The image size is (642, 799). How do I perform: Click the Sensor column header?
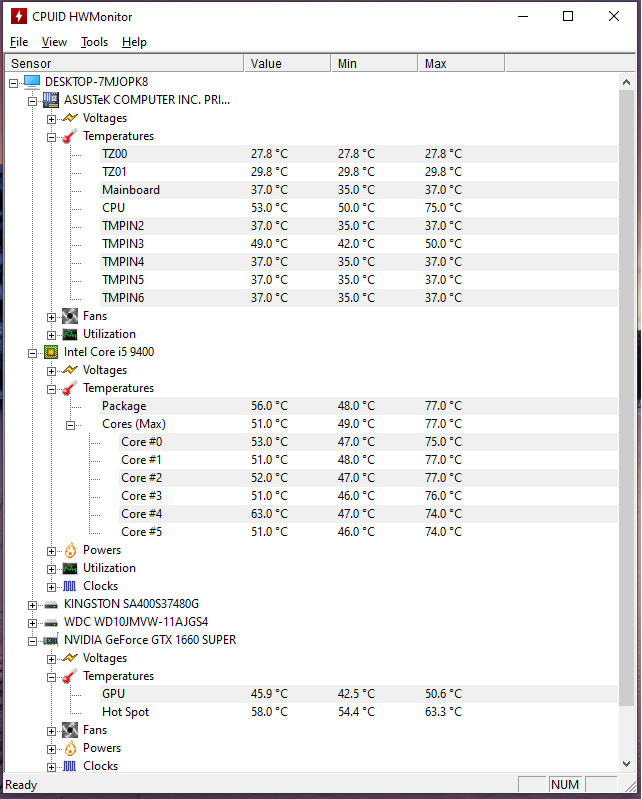point(124,64)
